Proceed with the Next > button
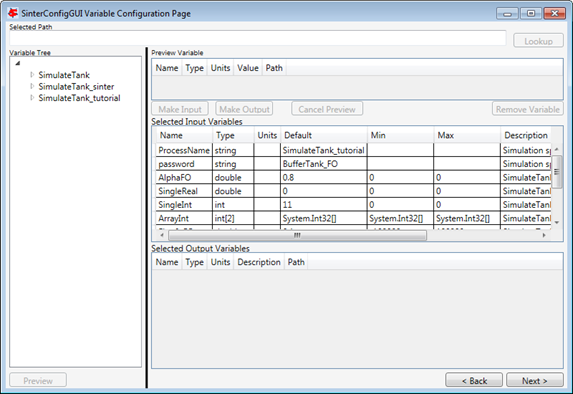 pos(535,380)
